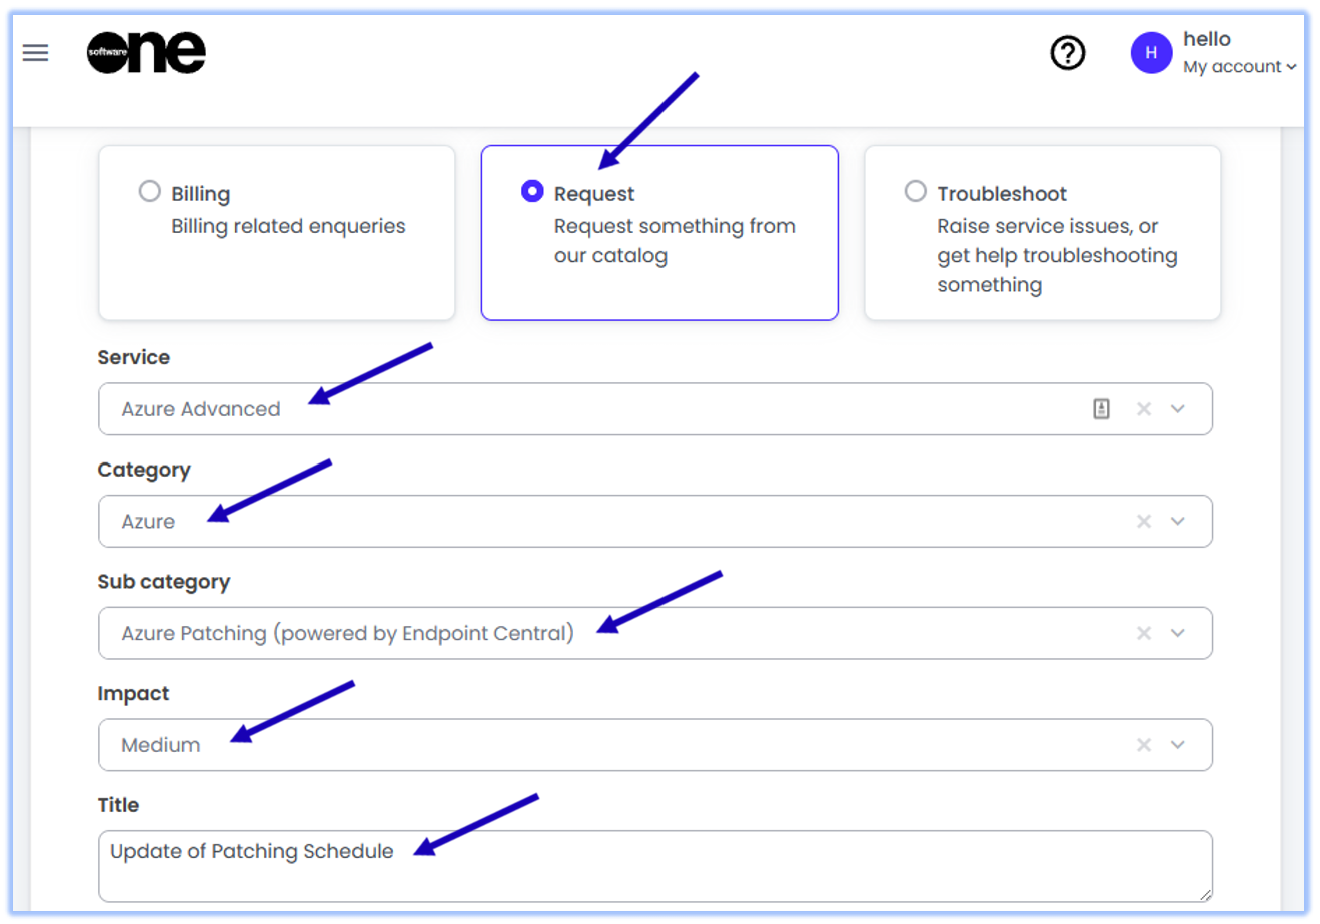
Task: Clear the Category field value
Action: coord(1144,522)
